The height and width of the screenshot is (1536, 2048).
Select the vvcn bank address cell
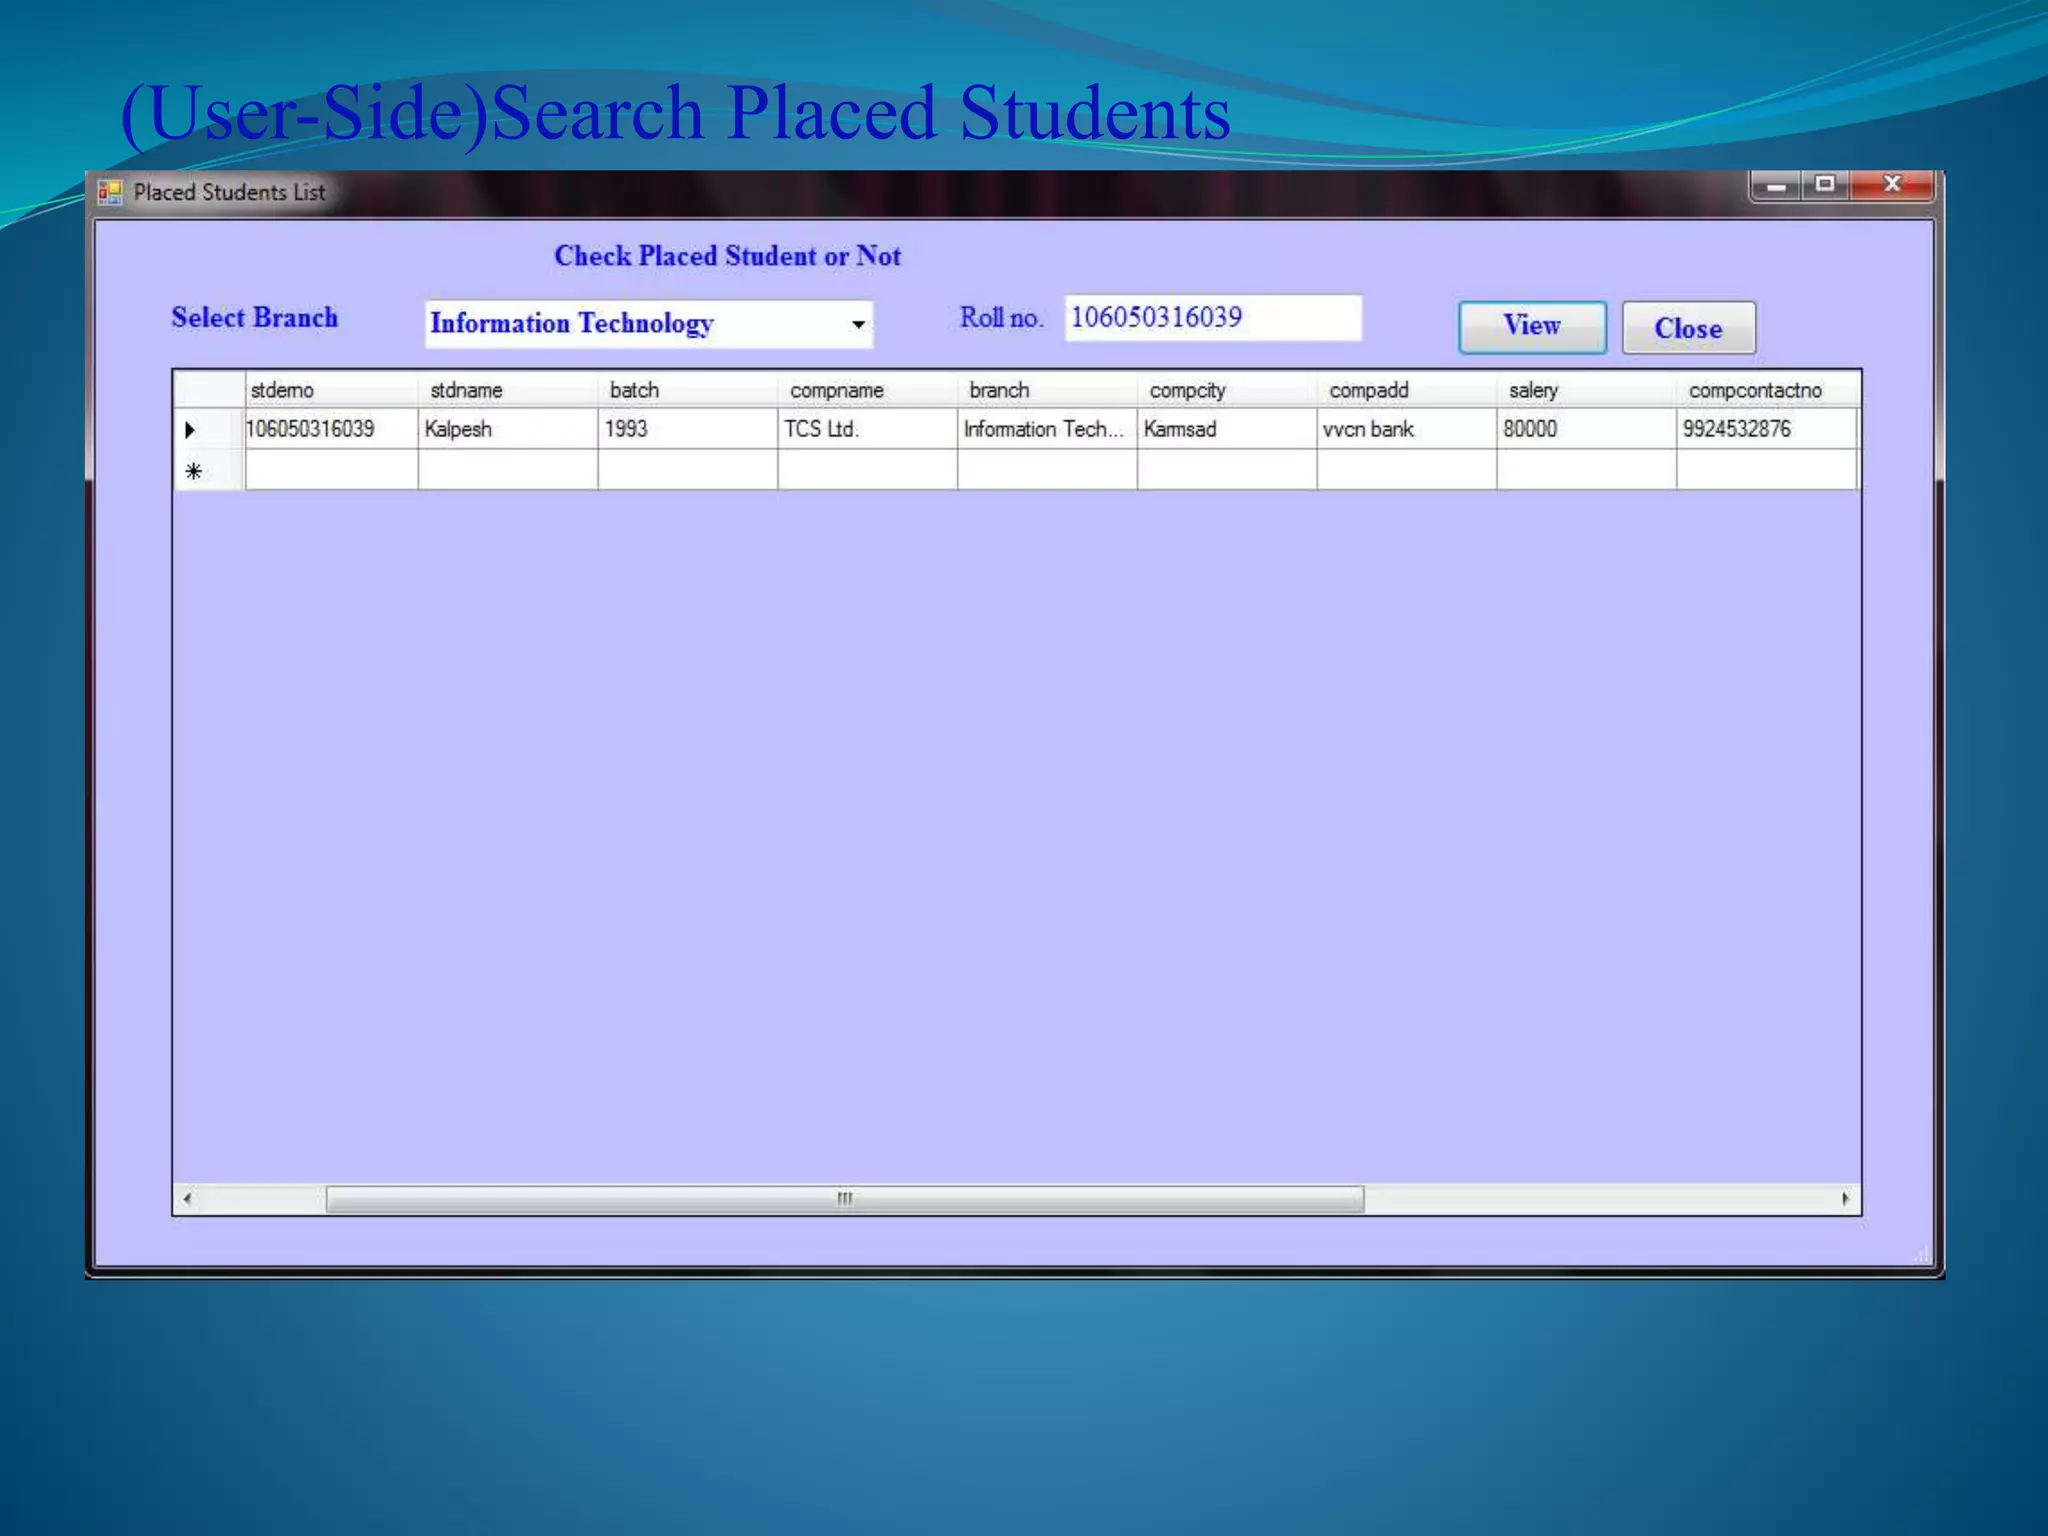[x=1407, y=429]
